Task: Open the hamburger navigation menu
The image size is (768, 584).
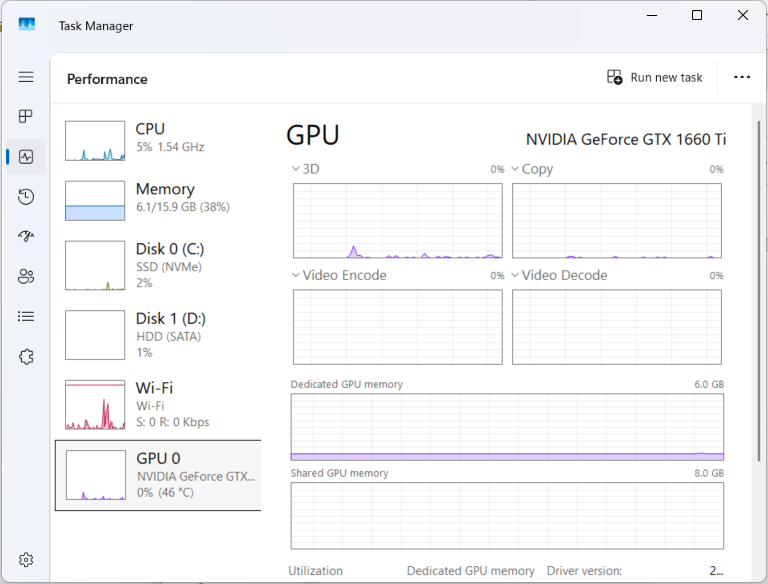Action: pyautogui.click(x=26, y=77)
